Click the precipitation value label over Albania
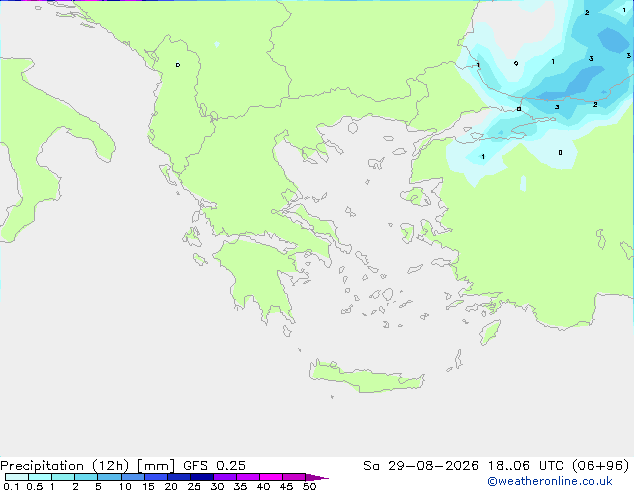Screen dimensions: 634x490 pyautogui.click(x=178, y=65)
